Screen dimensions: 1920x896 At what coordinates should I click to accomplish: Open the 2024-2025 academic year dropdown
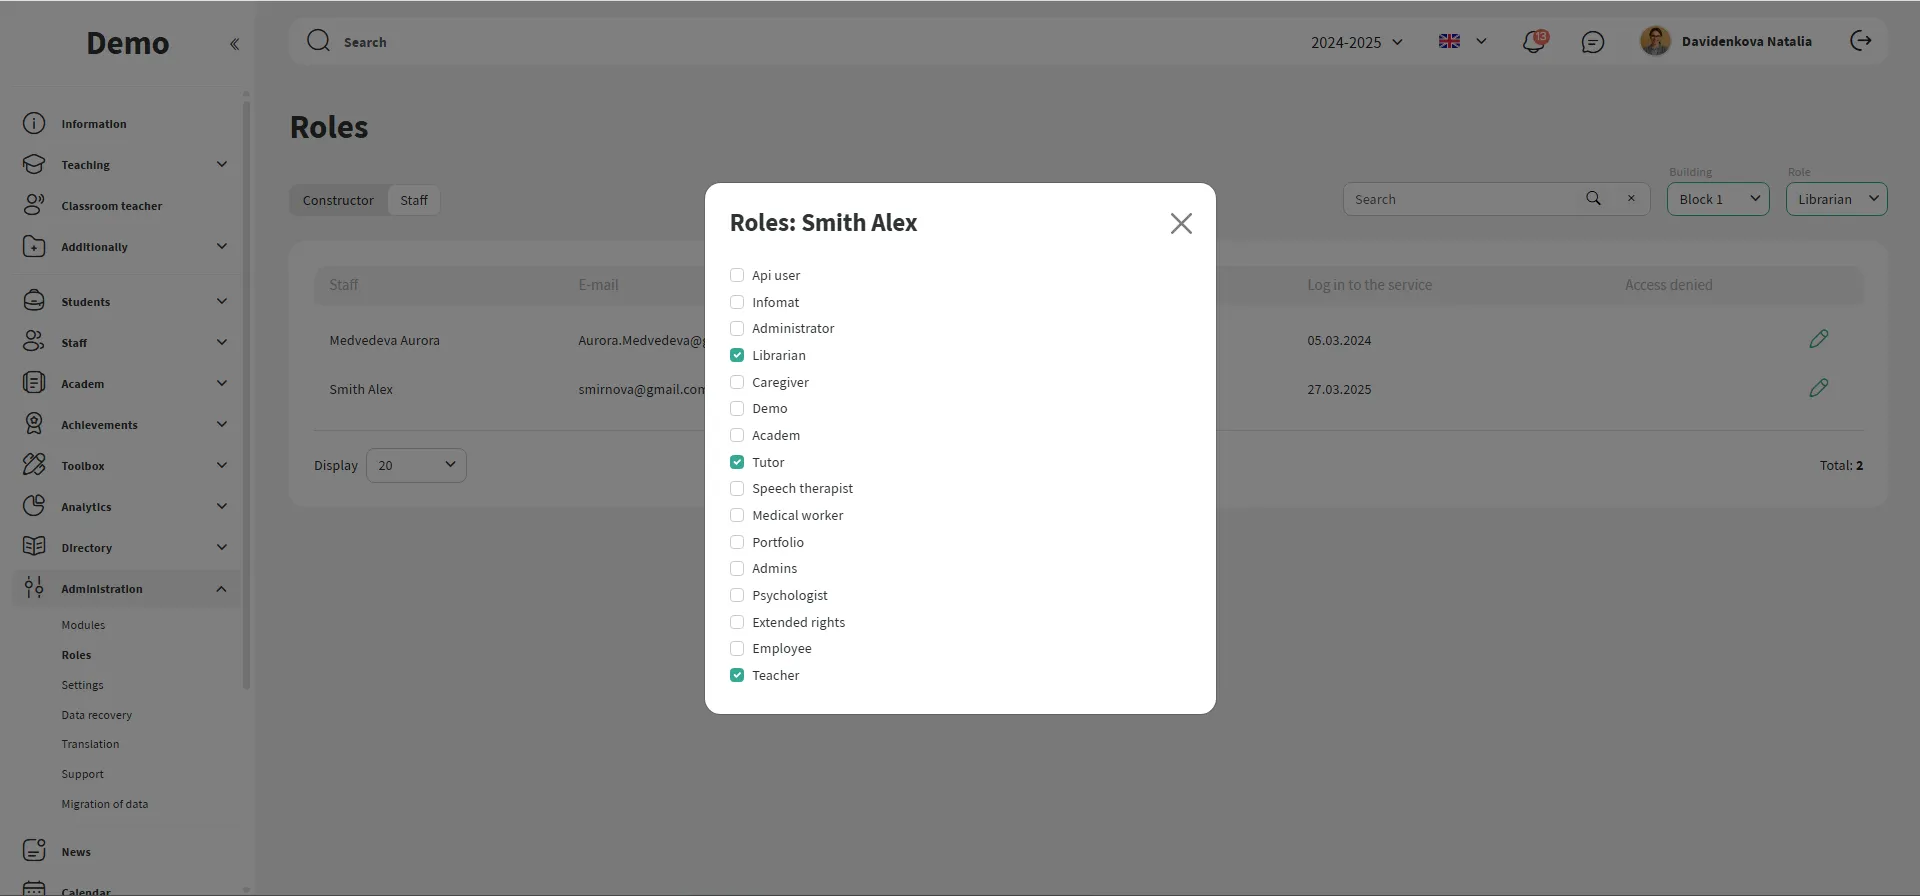[x=1357, y=42]
